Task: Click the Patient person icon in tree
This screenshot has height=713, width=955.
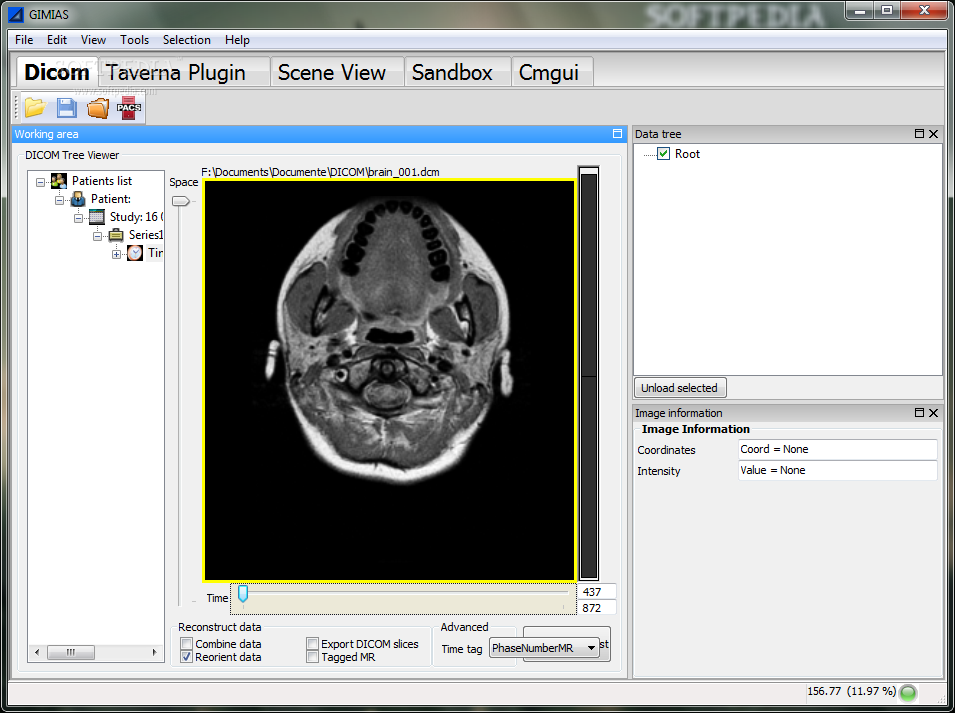Action: [x=78, y=198]
